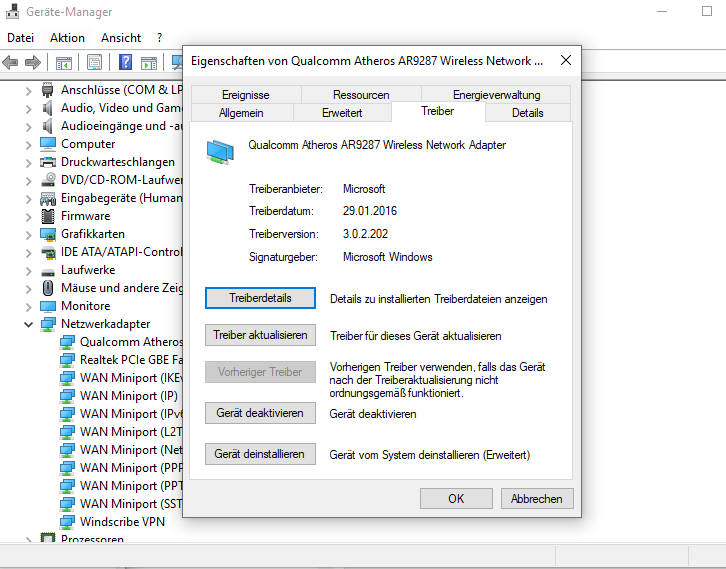Close the Eigenschaften dialog with X
The width and height of the screenshot is (726, 569).
[x=566, y=60]
